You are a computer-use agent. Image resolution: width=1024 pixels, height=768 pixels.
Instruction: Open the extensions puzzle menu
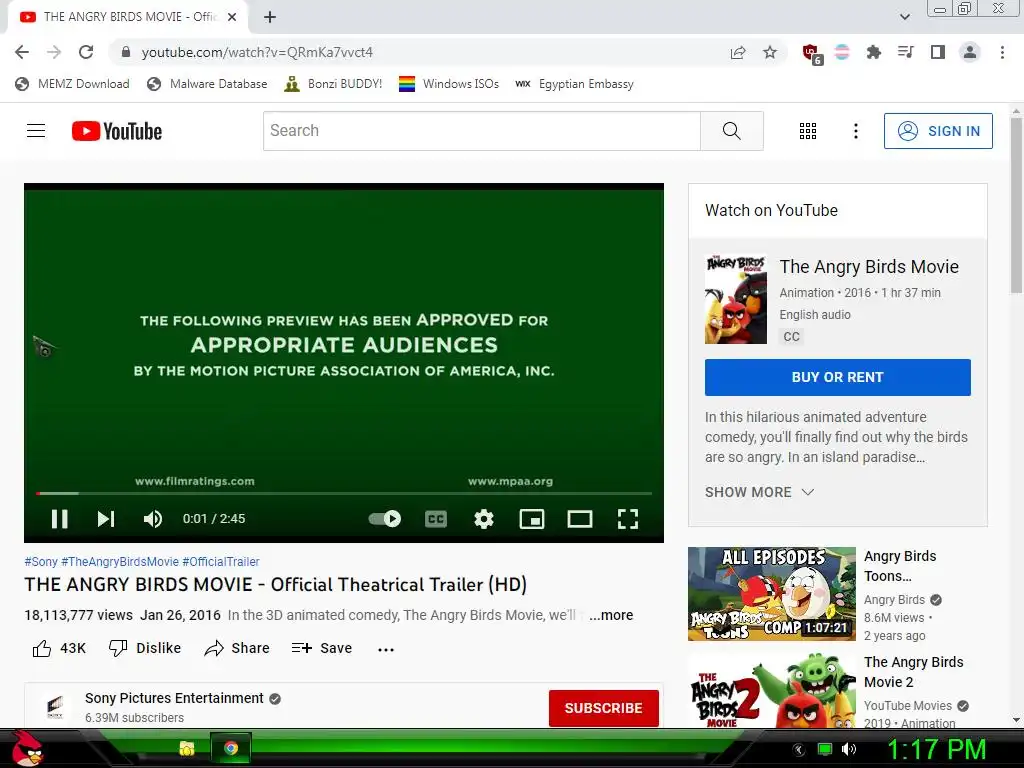pos(873,52)
